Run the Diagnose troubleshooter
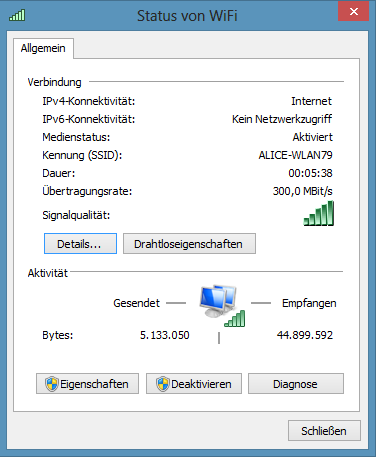The image size is (376, 457). click(x=296, y=384)
